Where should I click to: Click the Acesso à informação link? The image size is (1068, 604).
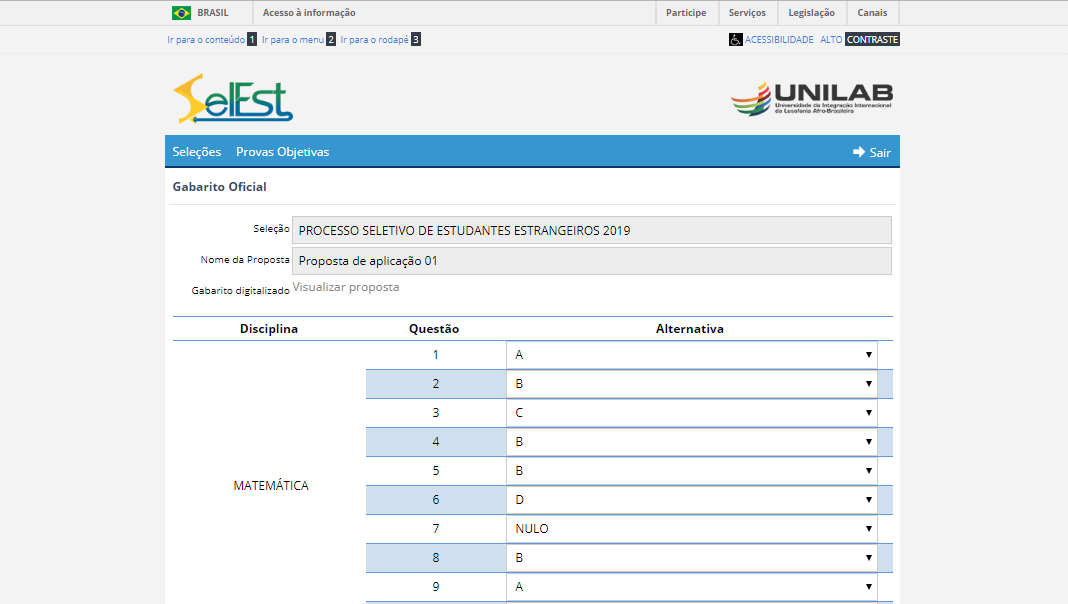(x=309, y=13)
